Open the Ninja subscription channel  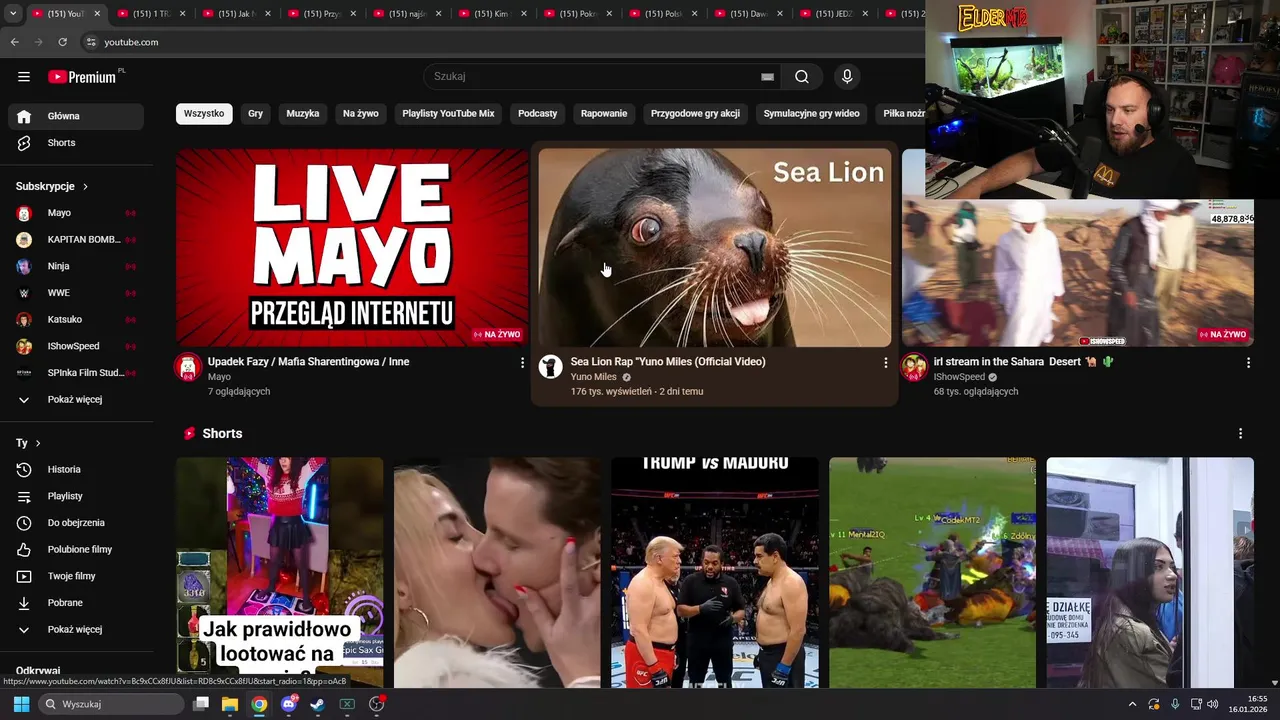[76, 266]
